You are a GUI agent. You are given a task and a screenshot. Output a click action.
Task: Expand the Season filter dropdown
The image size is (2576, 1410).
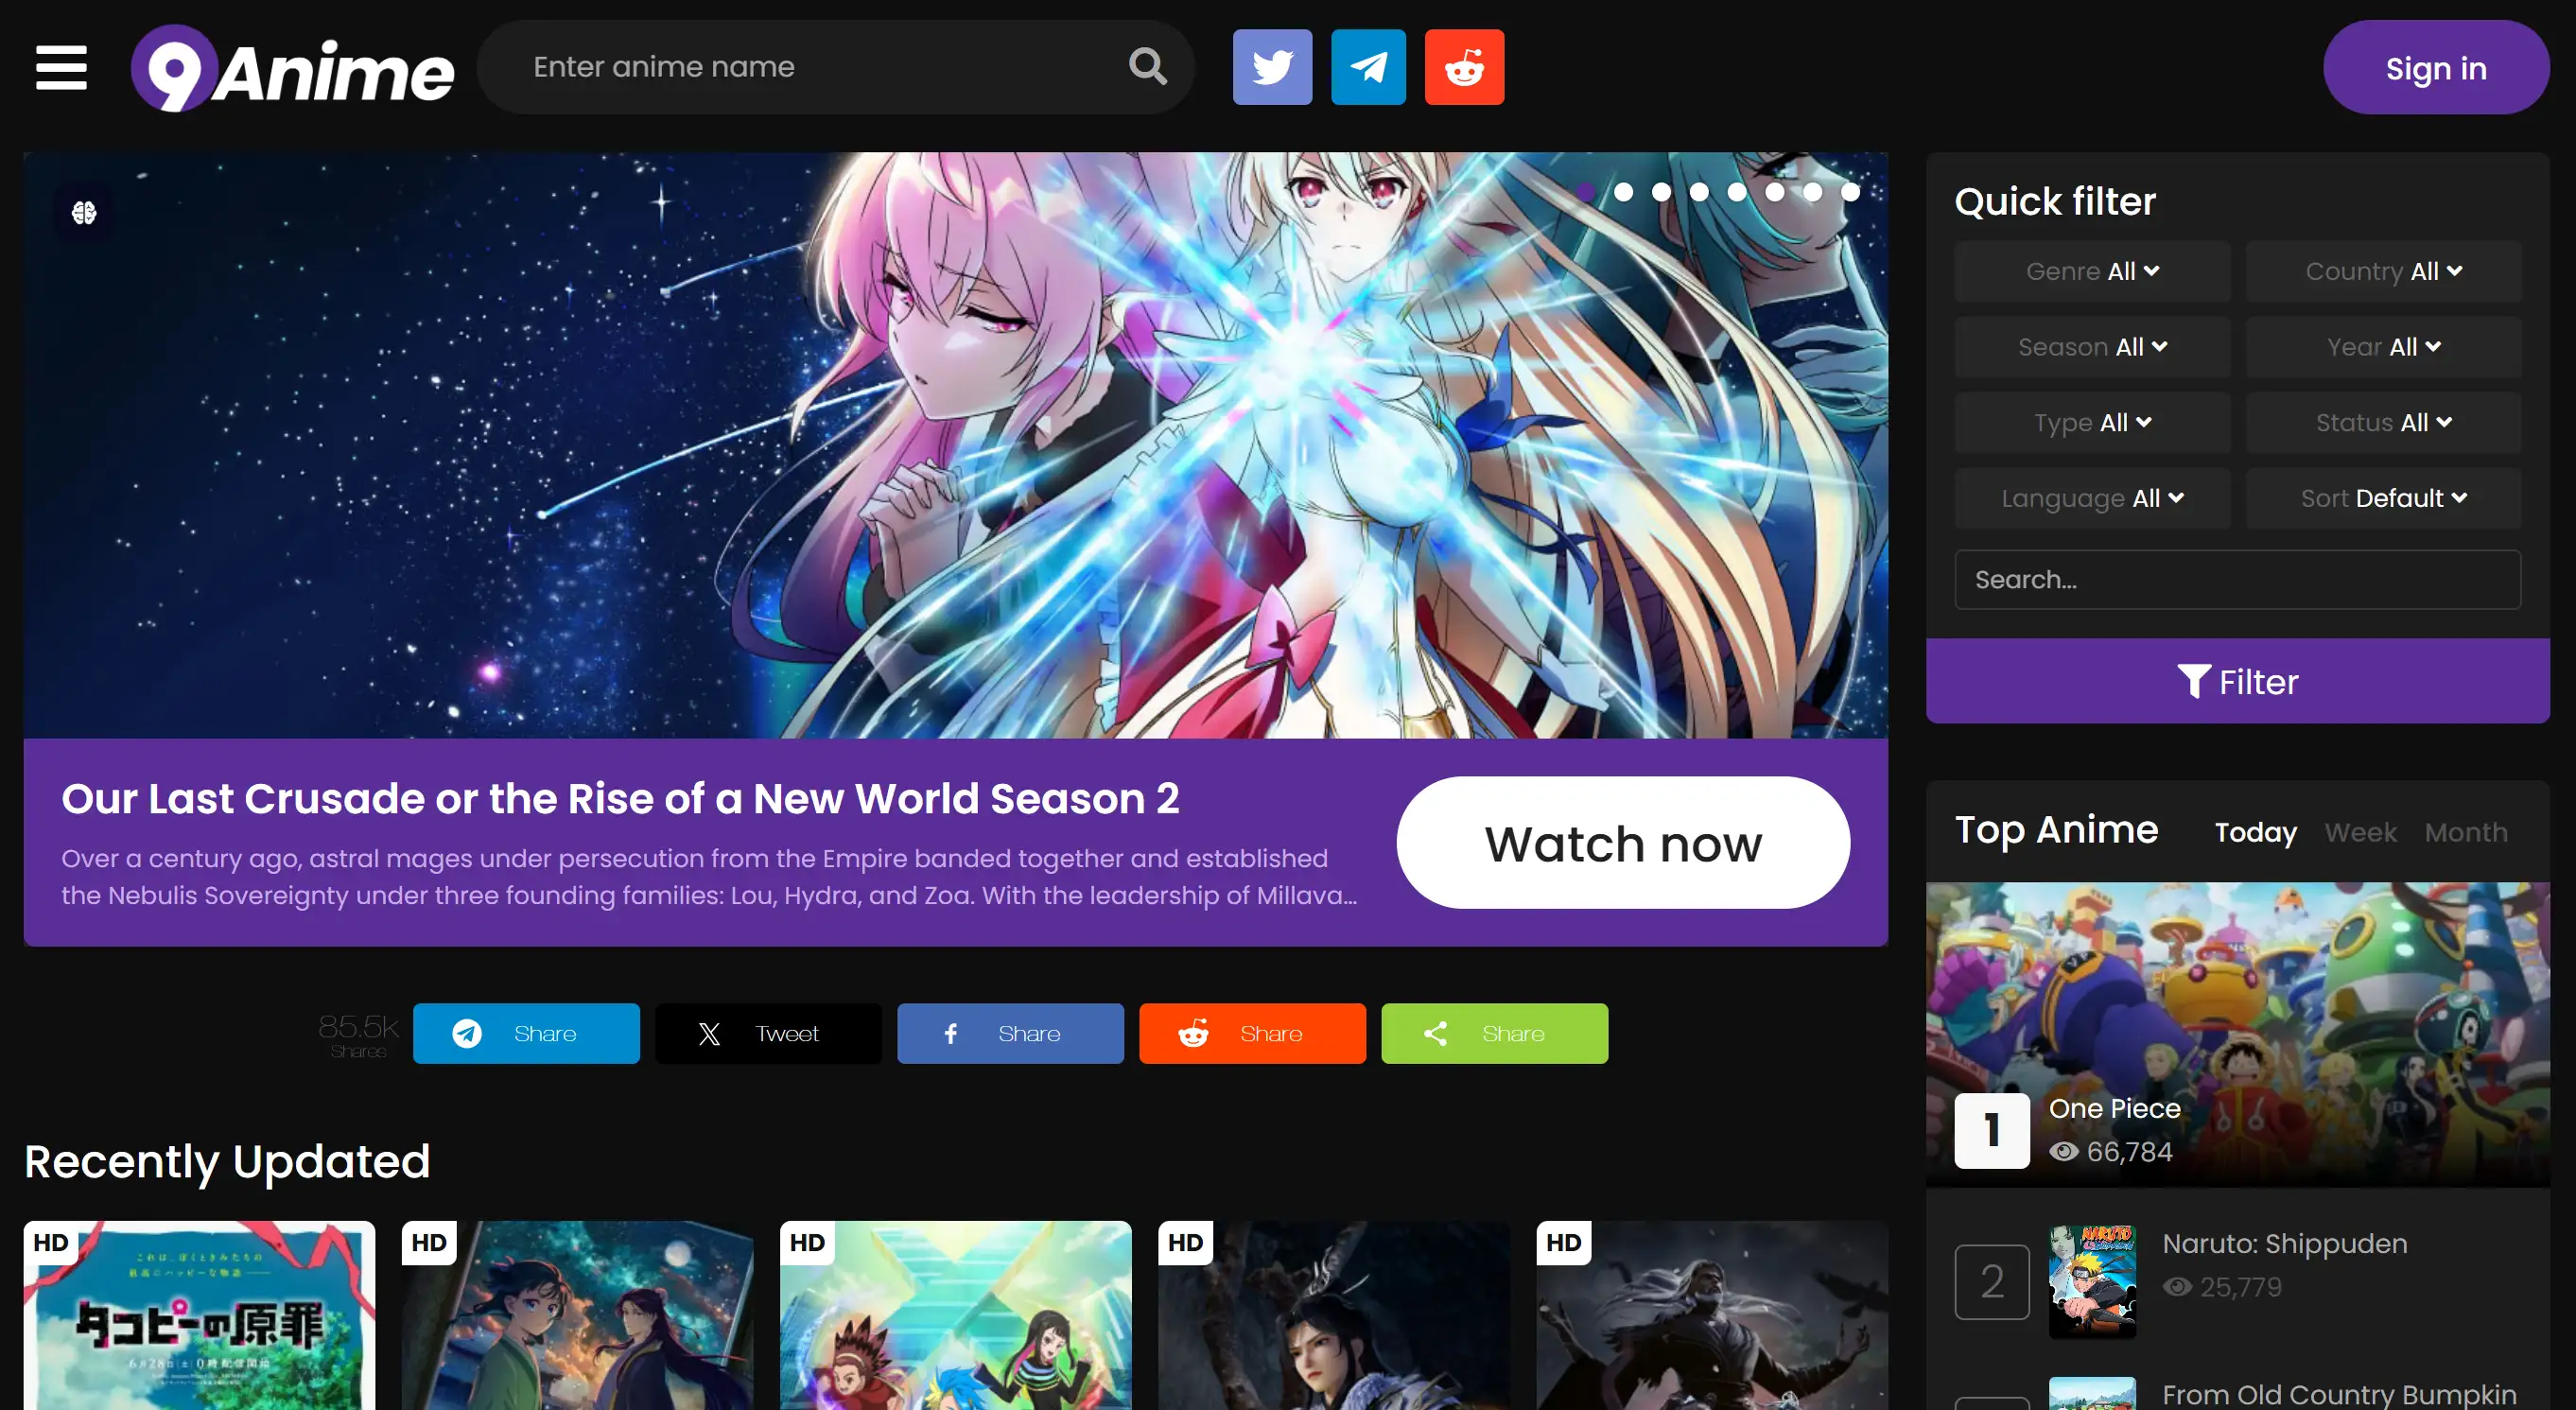click(2092, 347)
